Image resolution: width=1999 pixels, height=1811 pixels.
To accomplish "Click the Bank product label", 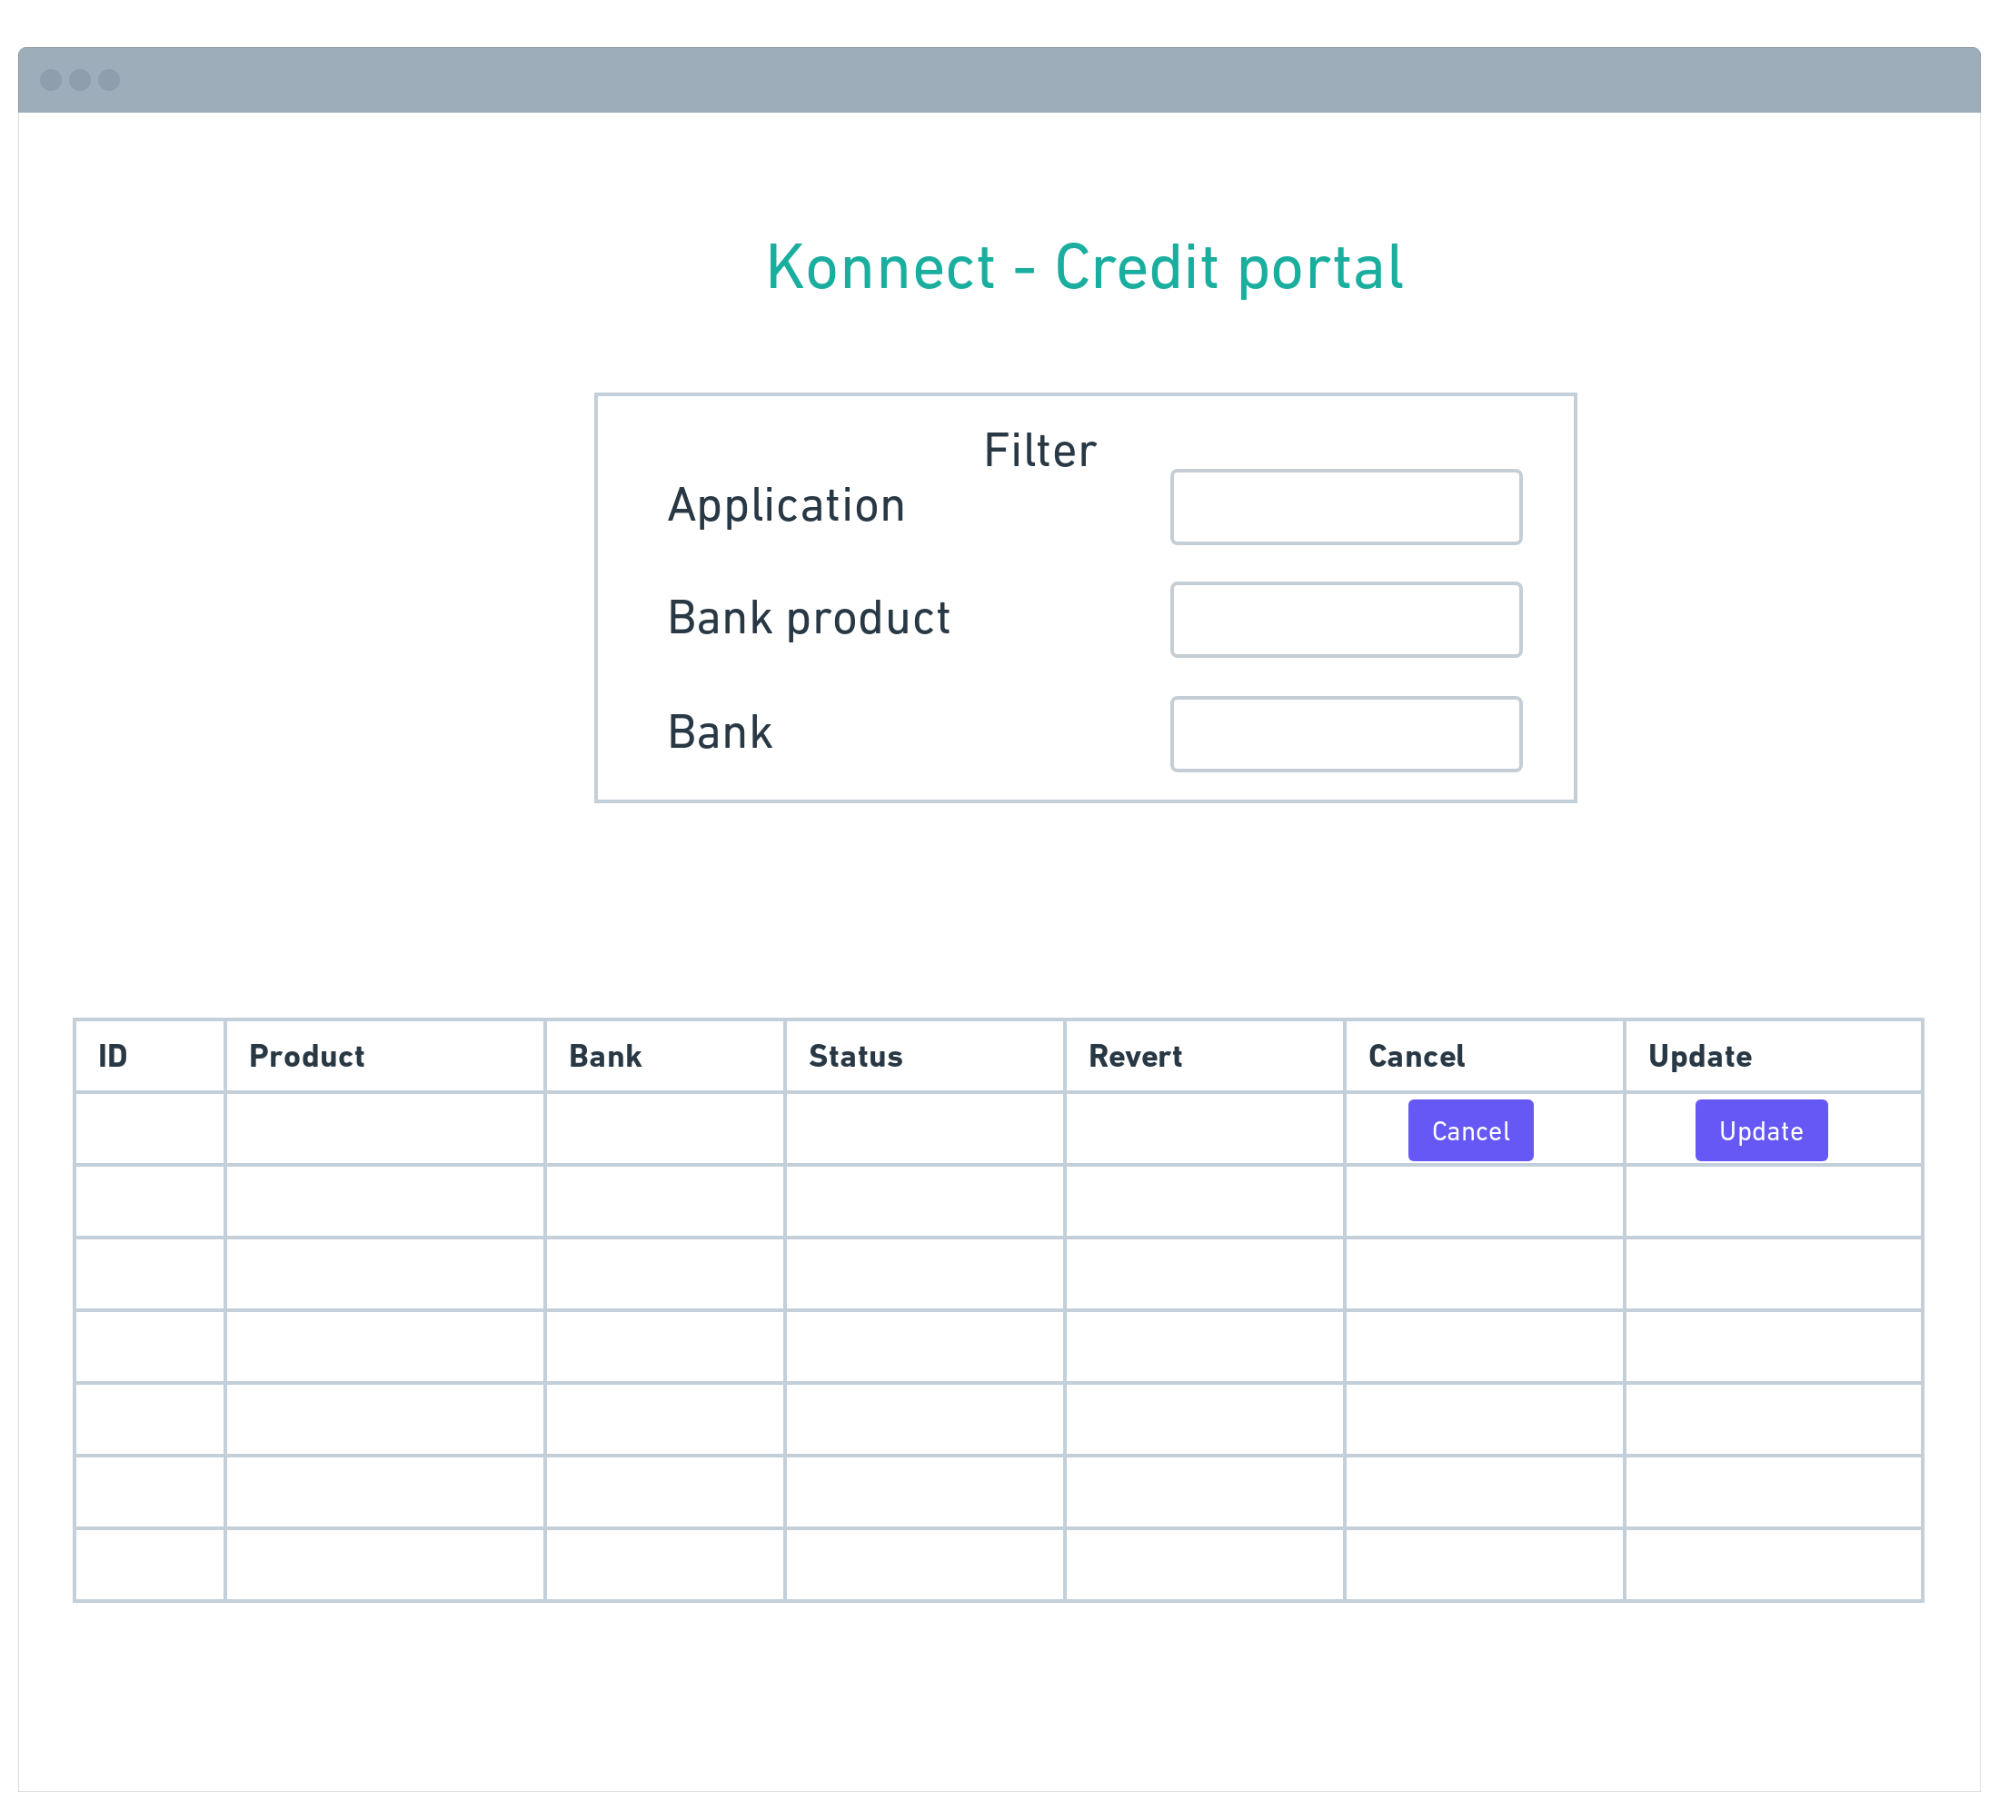I will (809, 618).
